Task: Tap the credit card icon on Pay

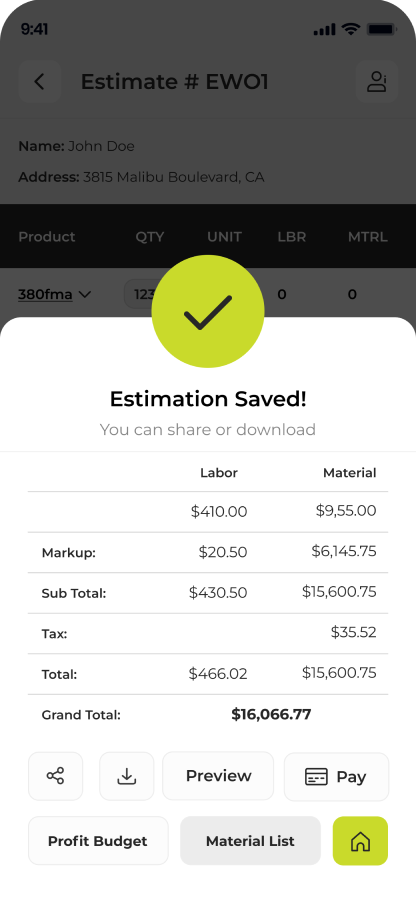Action: 316,777
